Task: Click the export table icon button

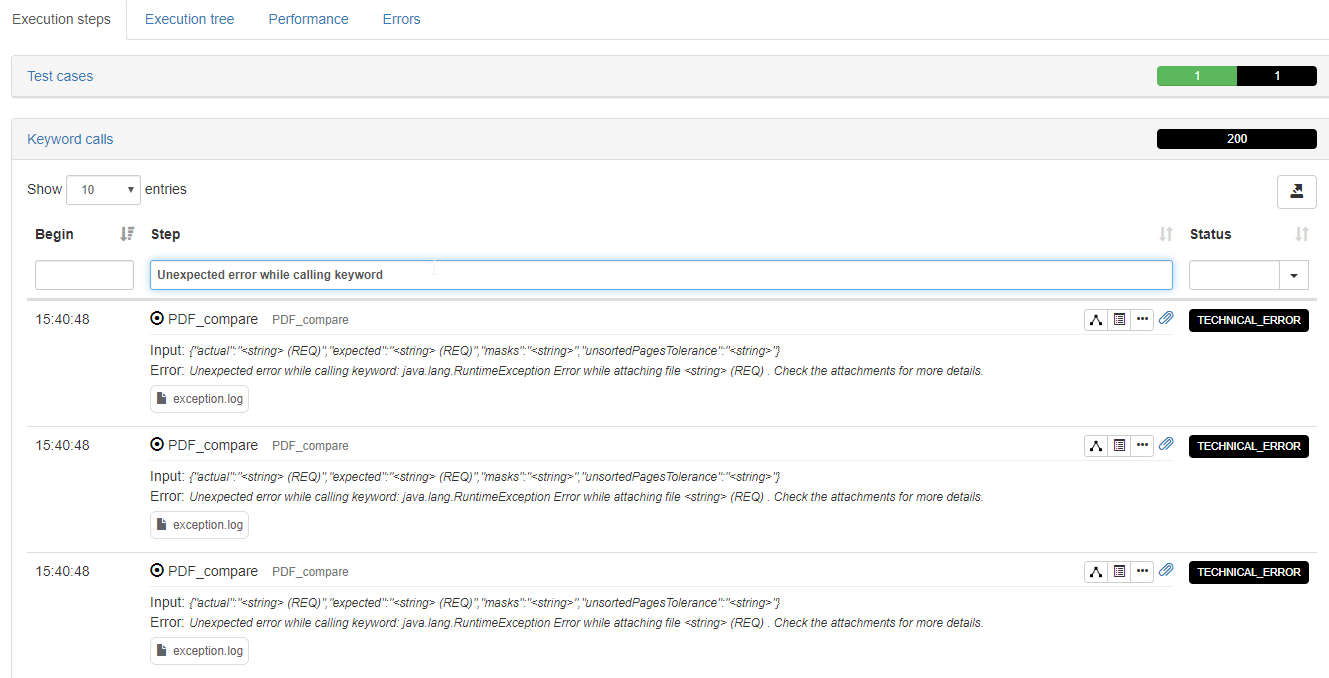Action: [1297, 191]
